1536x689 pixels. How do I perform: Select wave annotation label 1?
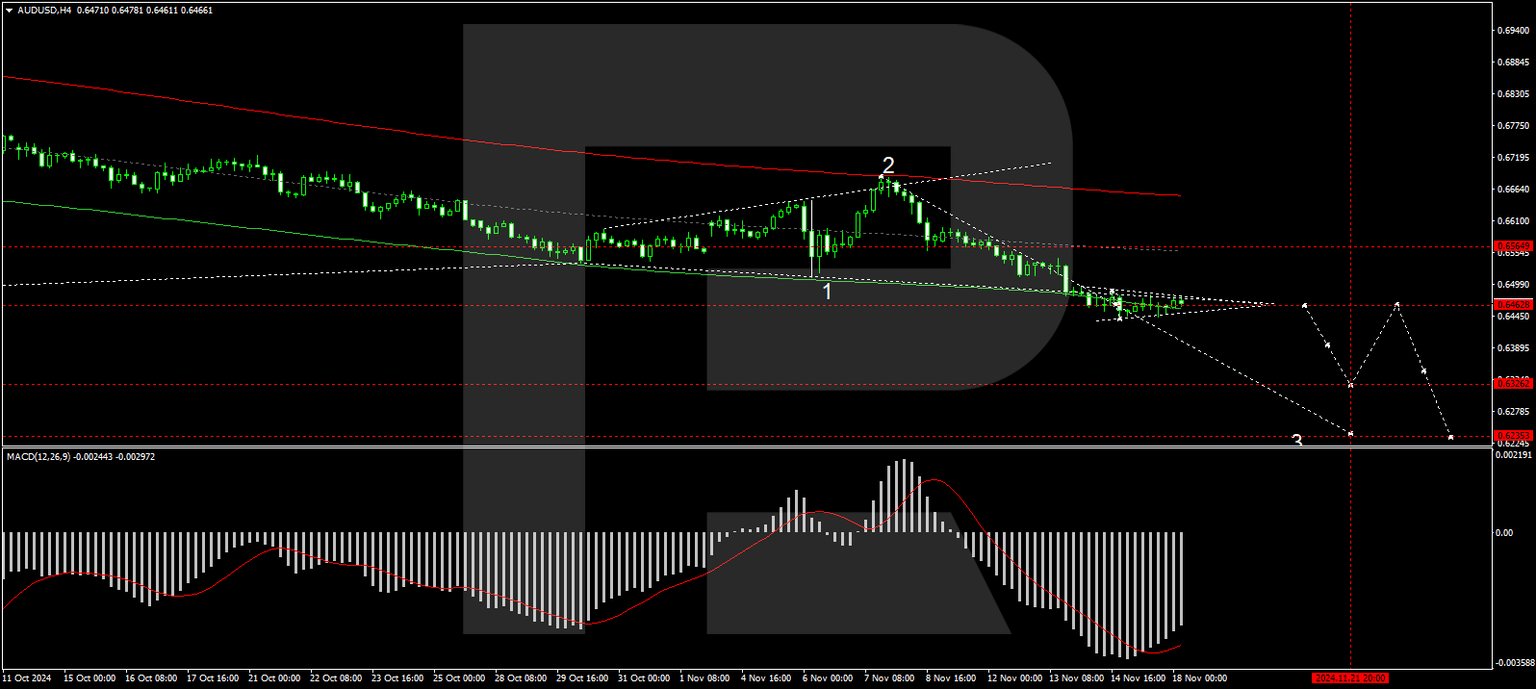click(x=826, y=290)
